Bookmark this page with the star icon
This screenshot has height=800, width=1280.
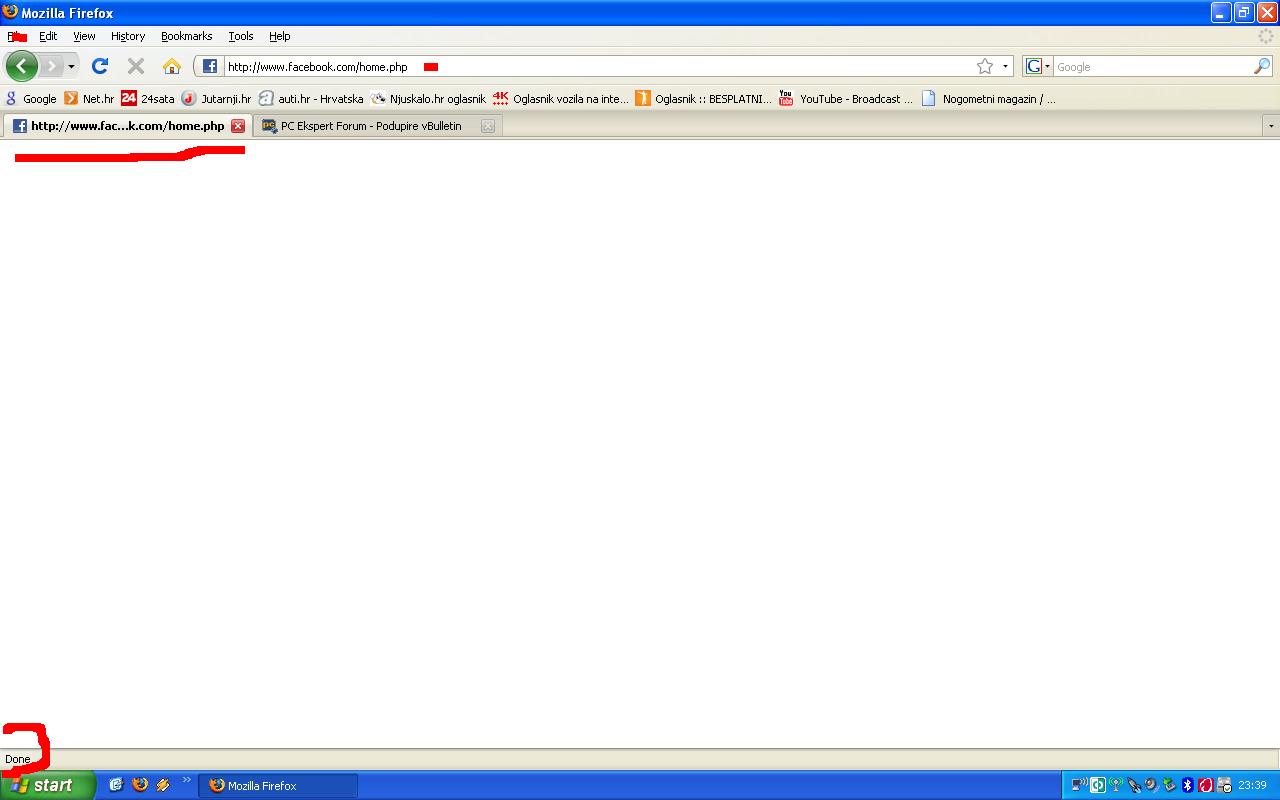[x=985, y=66]
